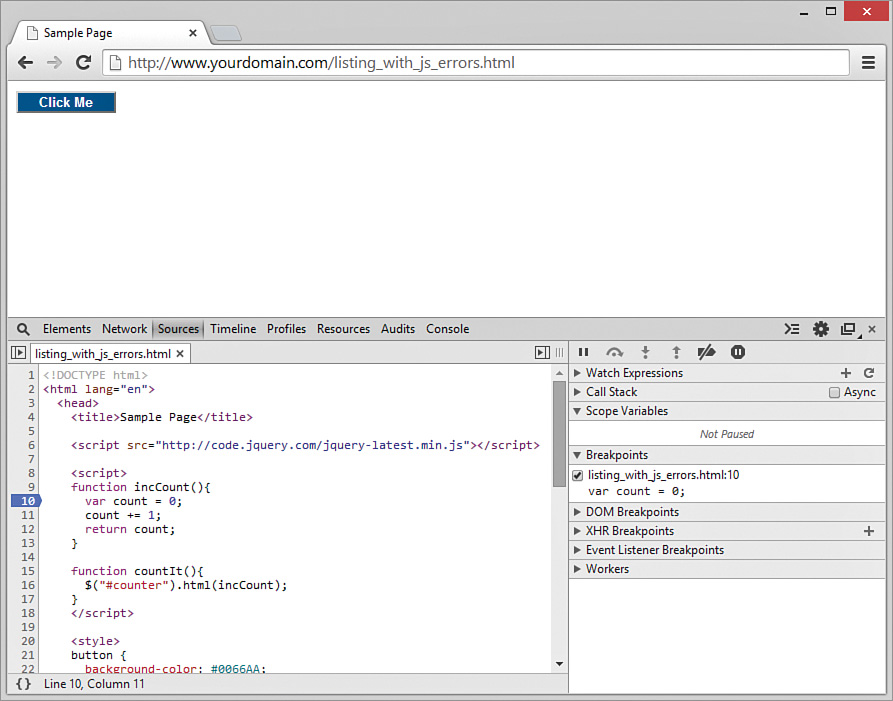The height and width of the screenshot is (701, 893).
Task: Switch to the Console panel
Action: pos(447,328)
